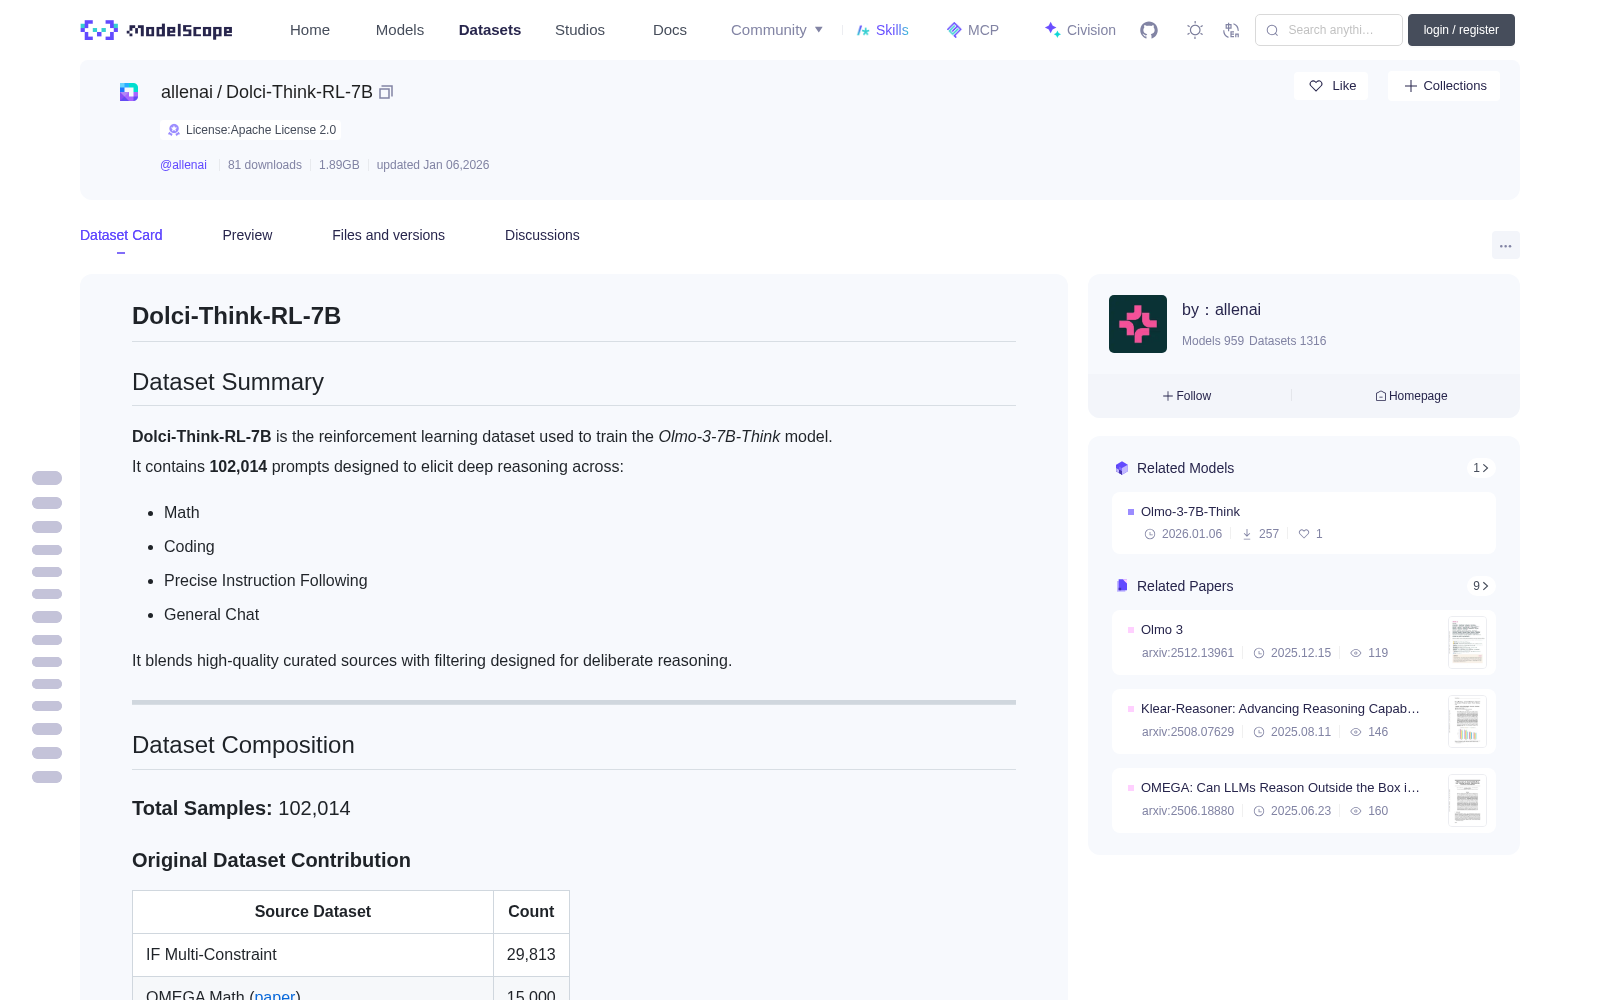Click the Apache License 2.0 tag
Viewport: 1600px width, 1000px height.
point(251,130)
